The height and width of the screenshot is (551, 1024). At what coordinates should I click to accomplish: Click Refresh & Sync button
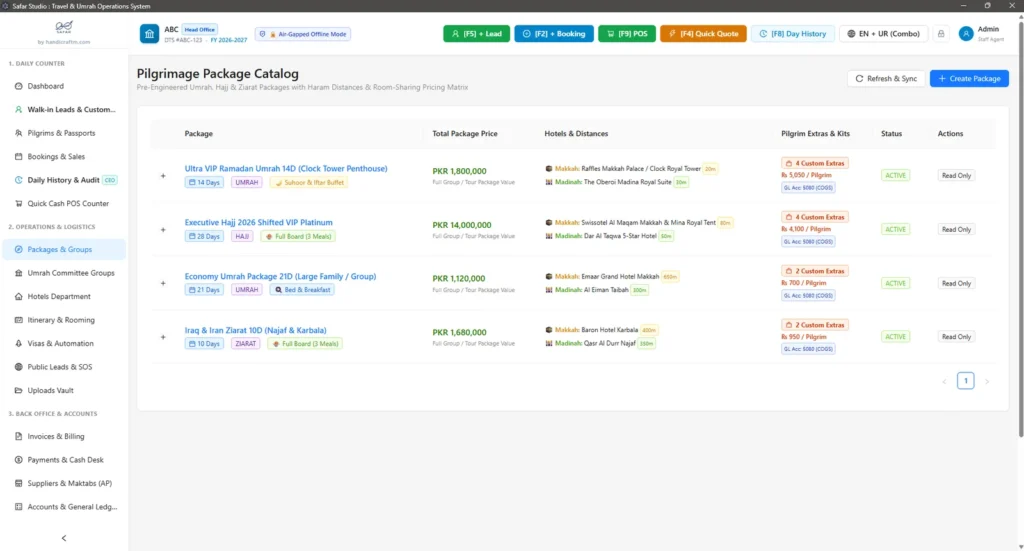(886, 78)
